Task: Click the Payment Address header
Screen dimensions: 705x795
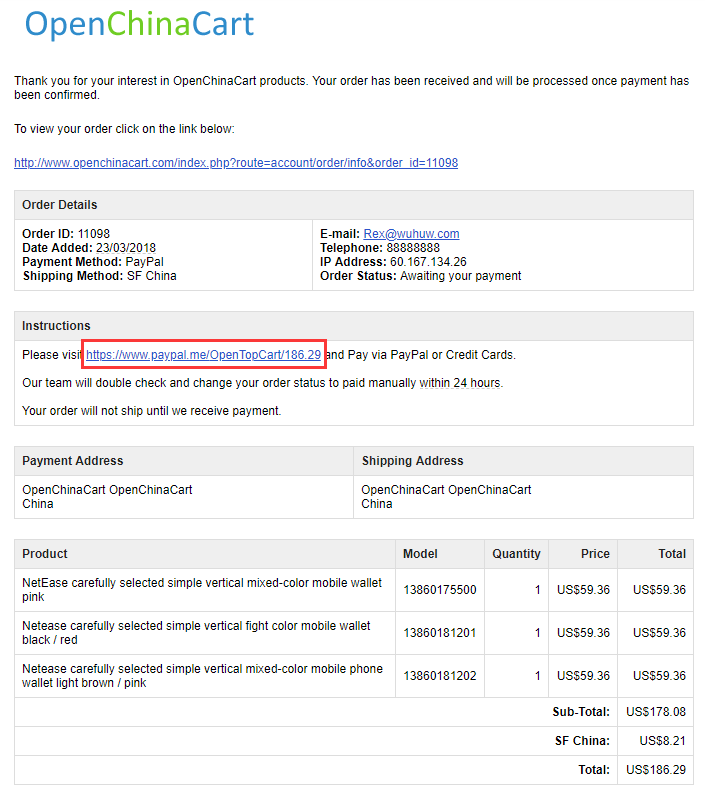Action: [184, 461]
